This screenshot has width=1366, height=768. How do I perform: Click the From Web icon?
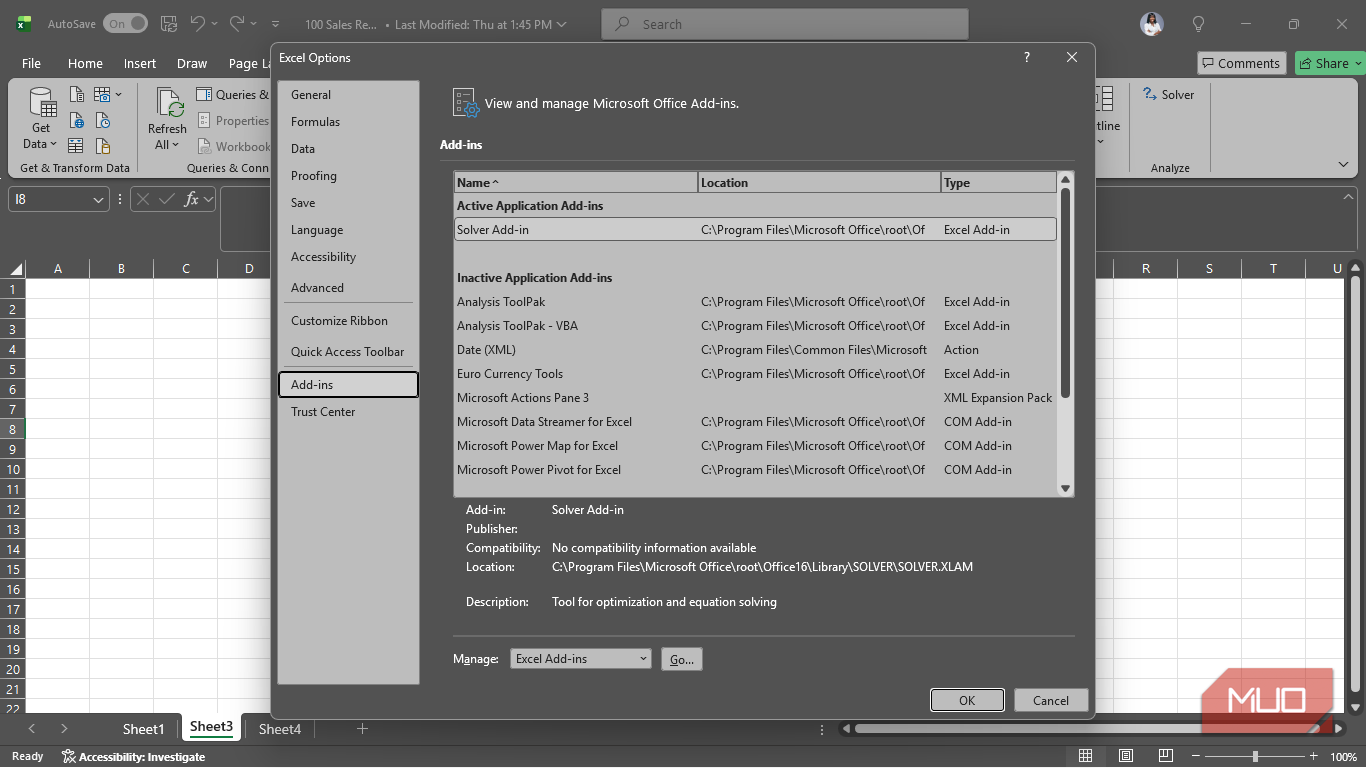tap(77, 121)
